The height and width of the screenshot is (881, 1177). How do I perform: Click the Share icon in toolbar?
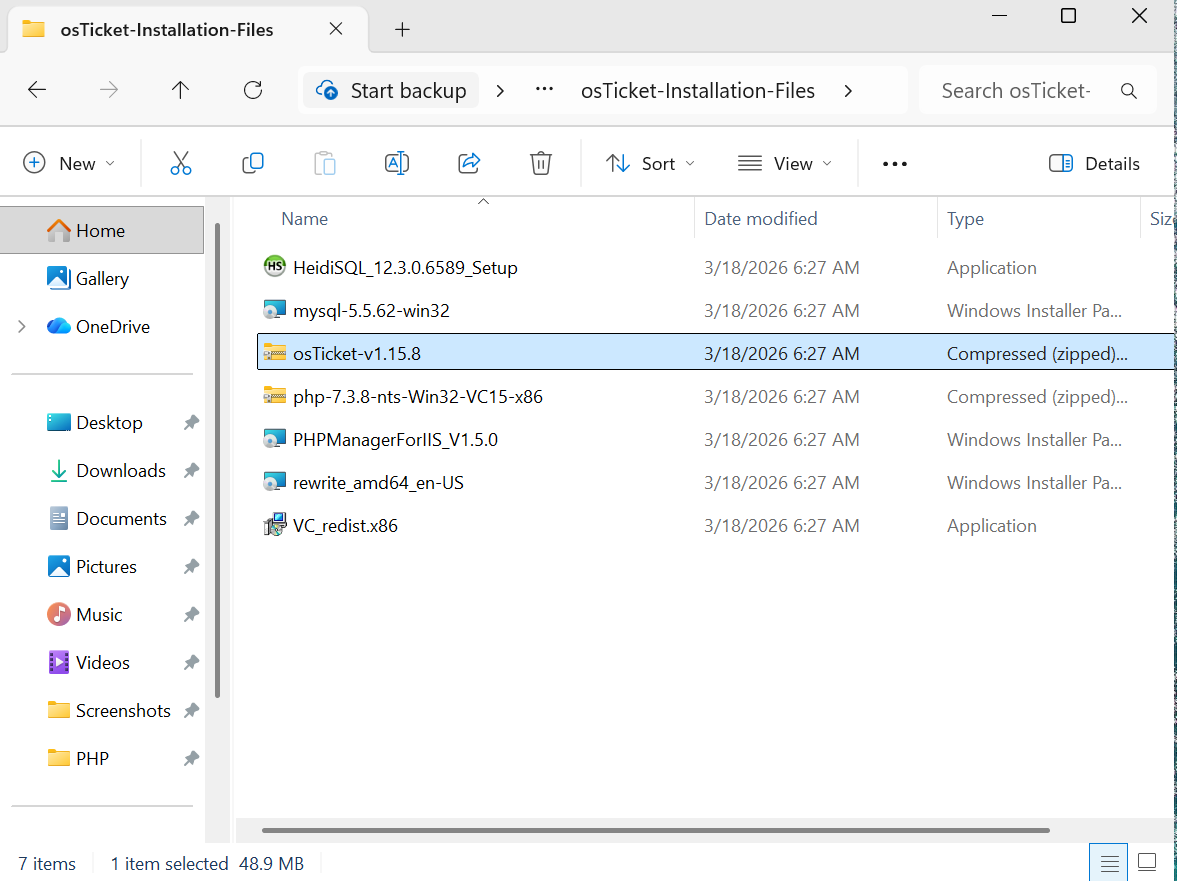[x=469, y=163]
